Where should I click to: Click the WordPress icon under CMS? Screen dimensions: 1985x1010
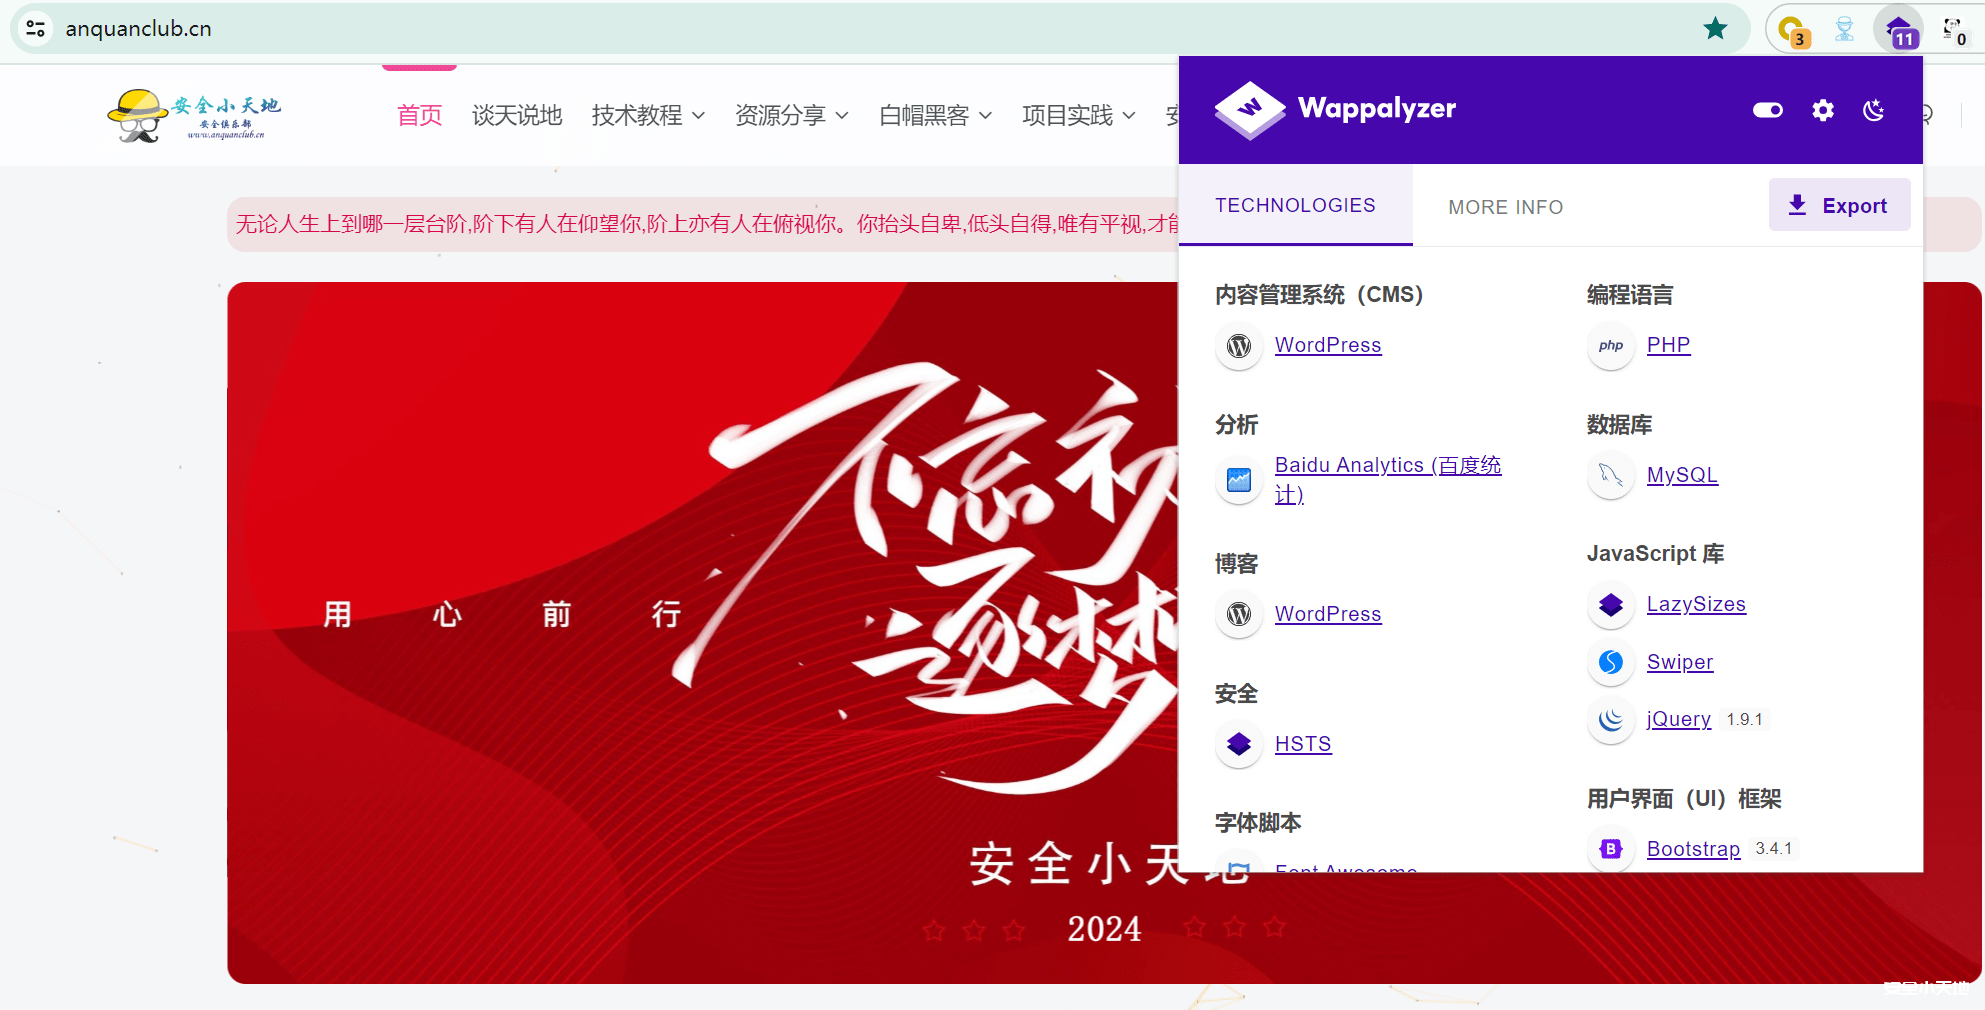pos(1239,346)
